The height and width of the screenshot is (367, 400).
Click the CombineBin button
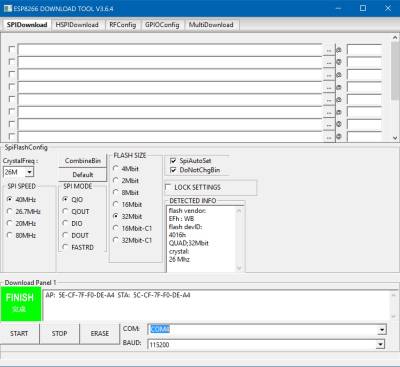pyautogui.click(x=83, y=161)
